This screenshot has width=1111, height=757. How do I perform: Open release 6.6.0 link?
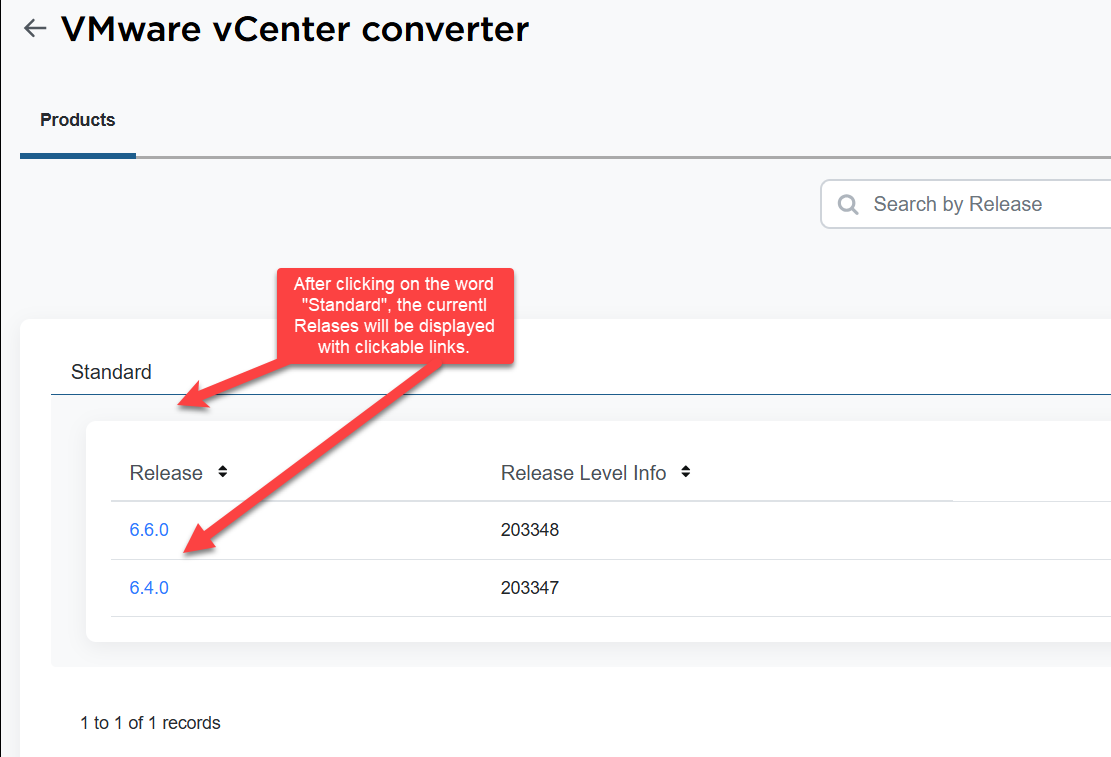click(149, 529)
